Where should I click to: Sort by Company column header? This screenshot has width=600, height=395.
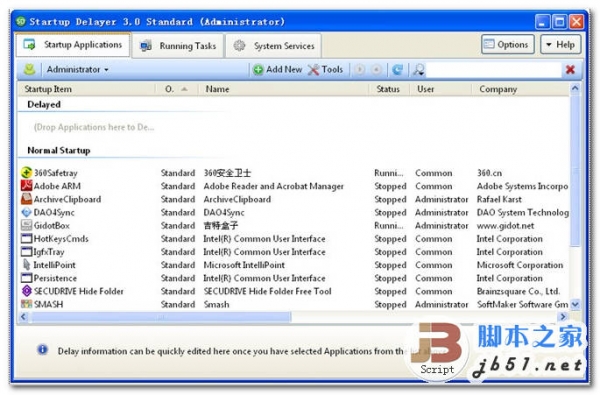[x=520, y=89]
